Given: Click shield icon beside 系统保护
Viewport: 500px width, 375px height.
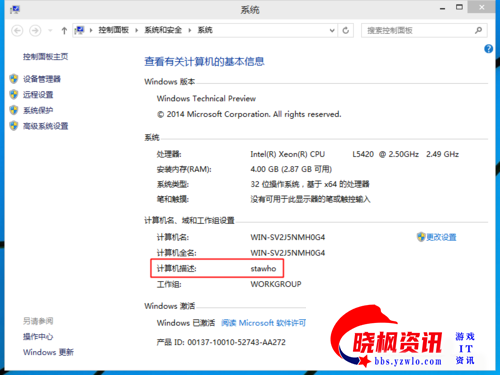Looking at the screenshot, I should (14, 110).
